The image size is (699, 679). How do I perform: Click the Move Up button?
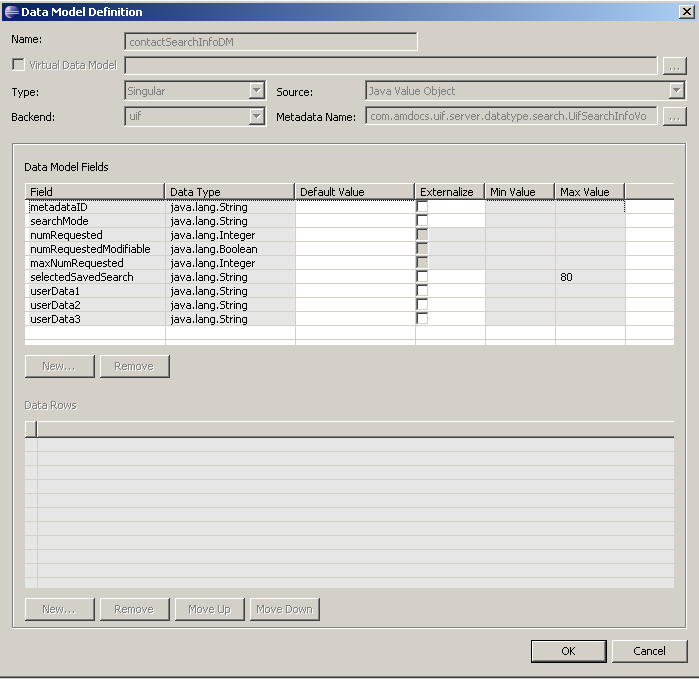click(209, 609)
